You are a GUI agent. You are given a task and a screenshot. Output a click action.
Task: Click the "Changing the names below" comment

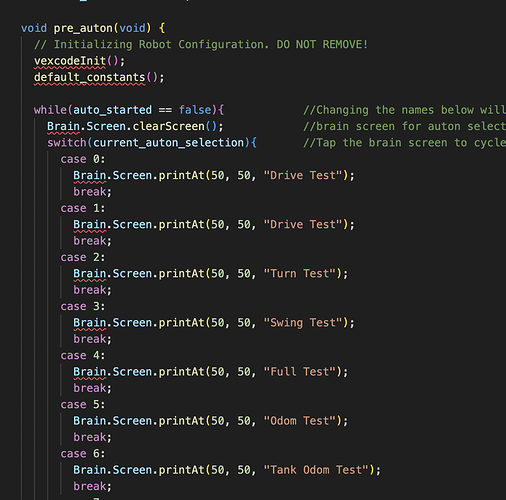point(404,110)
